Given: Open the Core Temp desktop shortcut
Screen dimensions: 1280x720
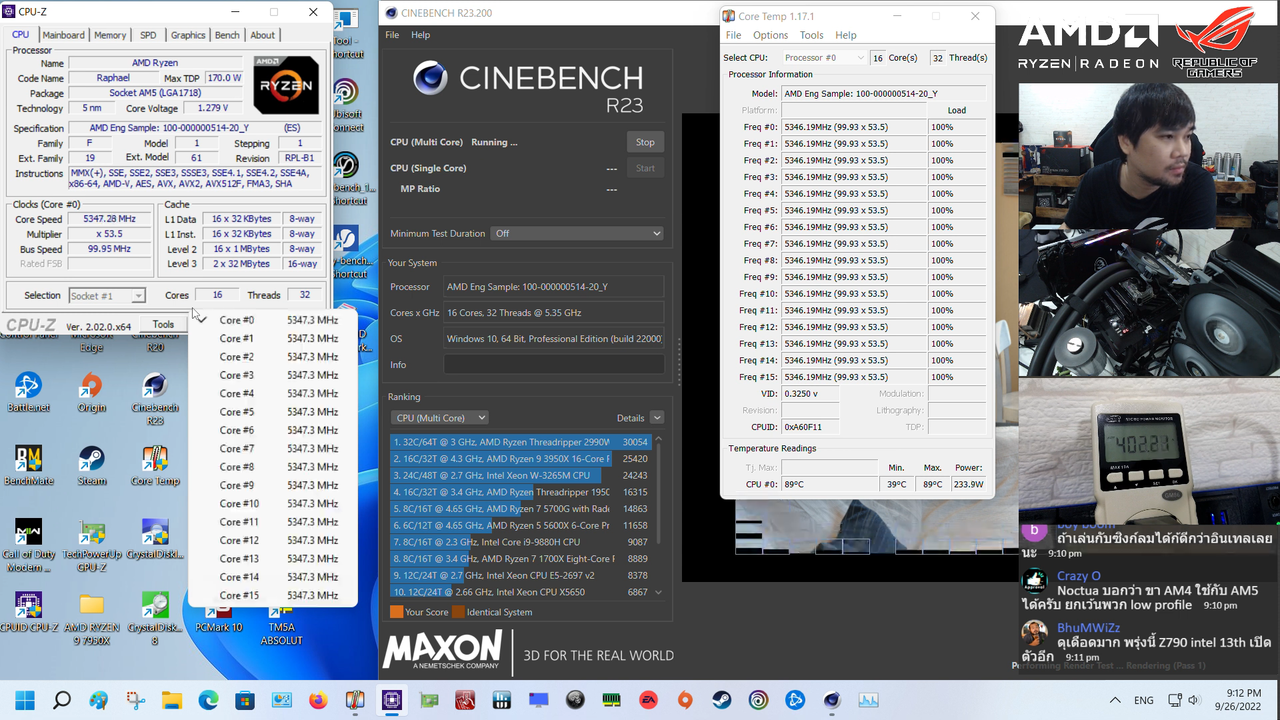Looking at the screenshot, I should point(155,460).
